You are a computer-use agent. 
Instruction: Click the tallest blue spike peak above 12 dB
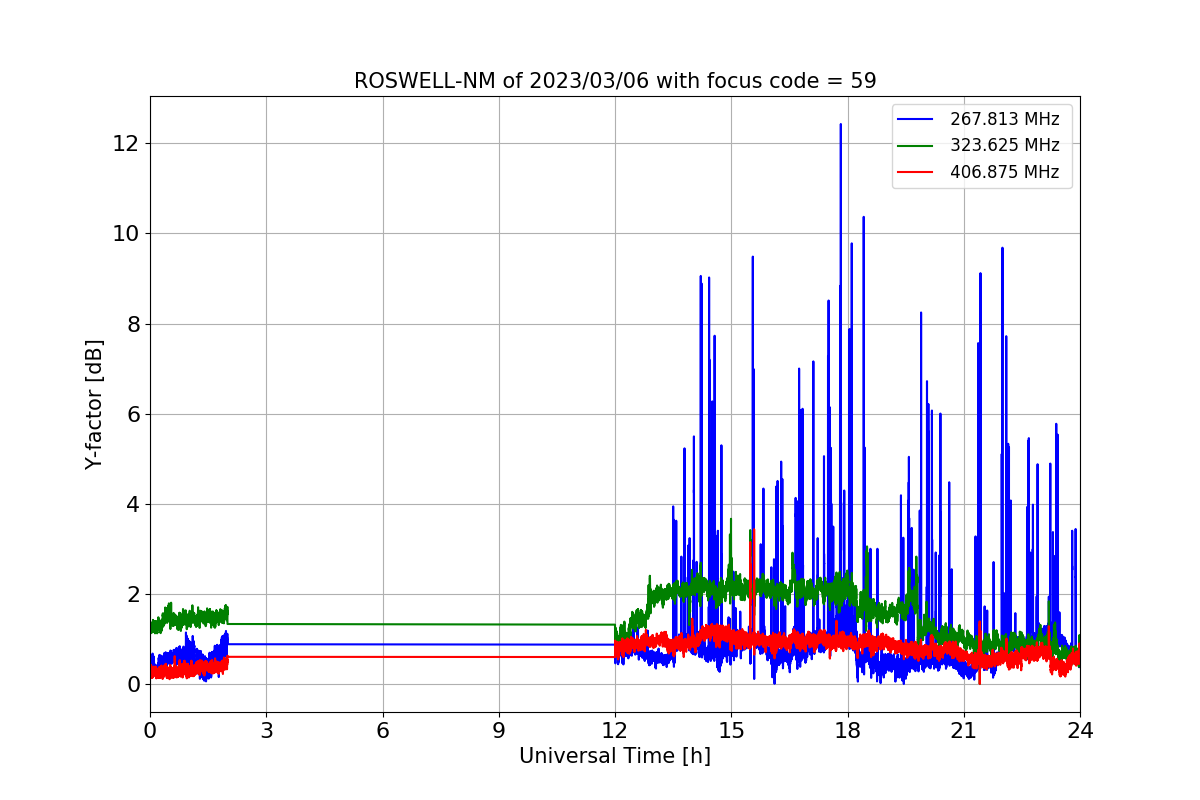coord(840,126)
